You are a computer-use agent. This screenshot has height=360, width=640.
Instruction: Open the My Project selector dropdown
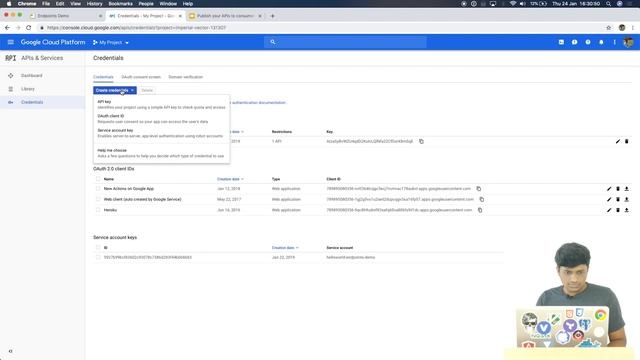click(x=111, y=42)
